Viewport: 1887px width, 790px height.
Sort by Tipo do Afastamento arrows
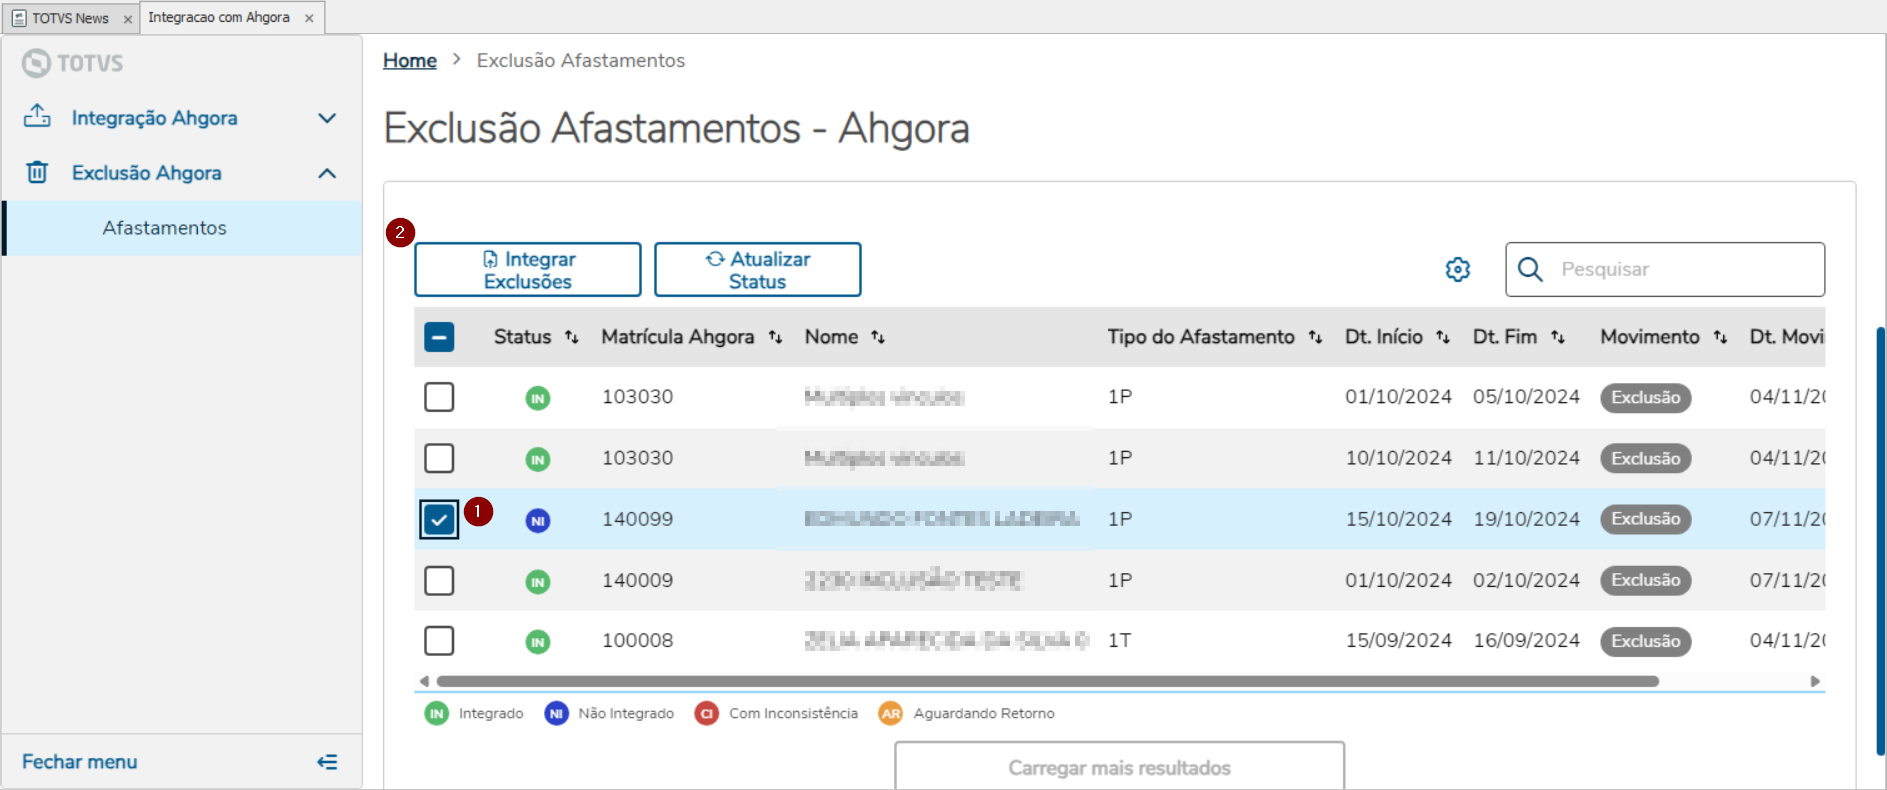[1315, 337]
